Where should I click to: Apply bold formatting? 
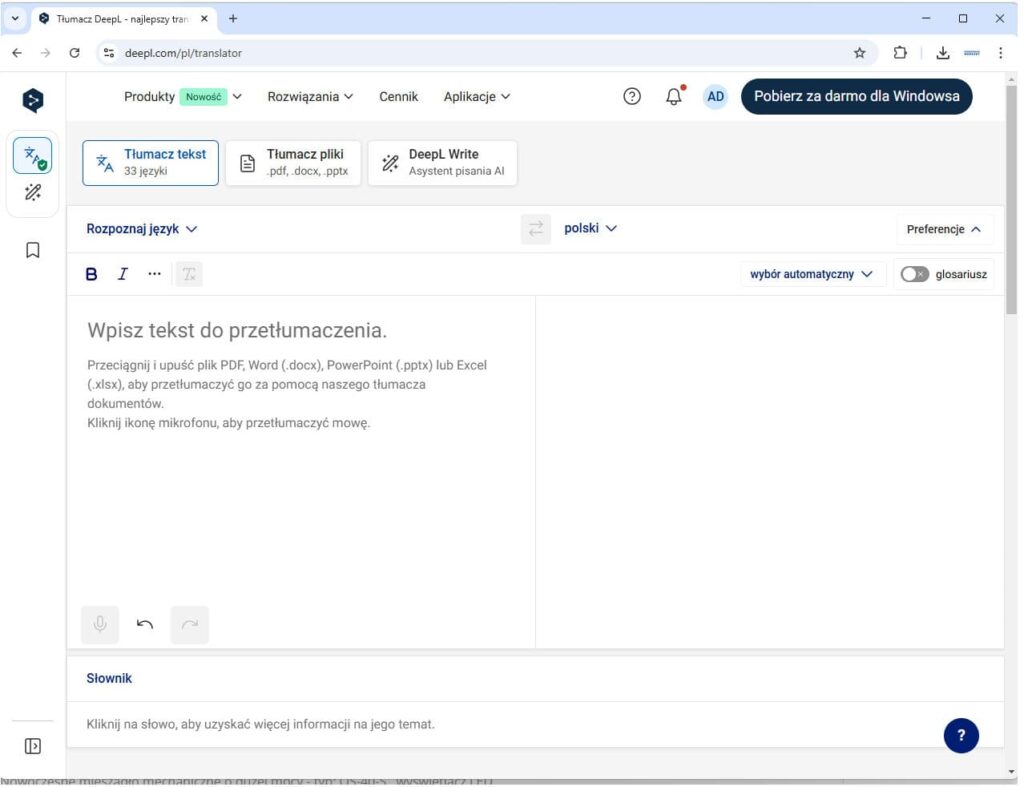pyautogui.click(x=92, y=274)
